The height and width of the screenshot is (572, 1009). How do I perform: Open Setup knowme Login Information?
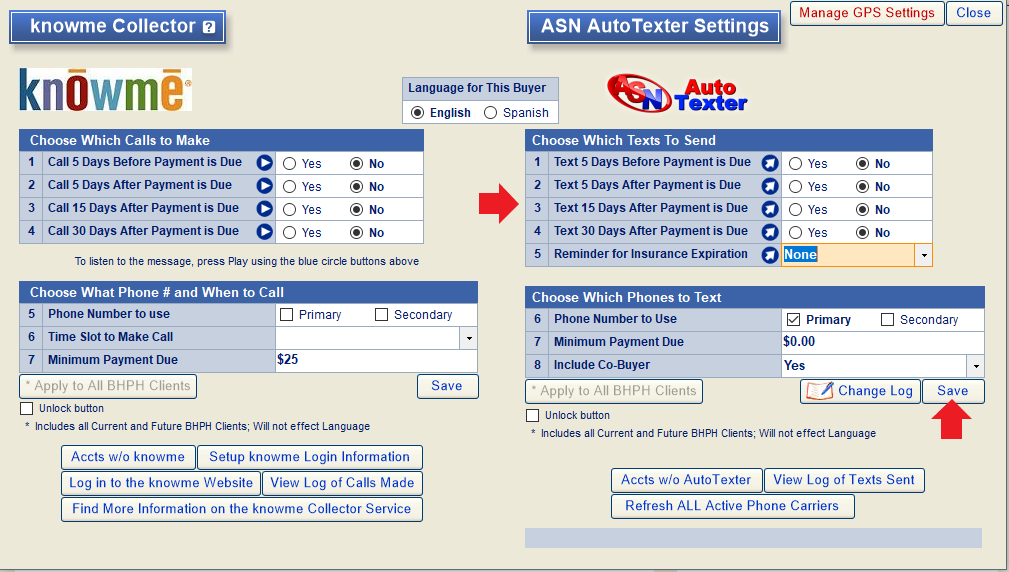tap(310, 457)
